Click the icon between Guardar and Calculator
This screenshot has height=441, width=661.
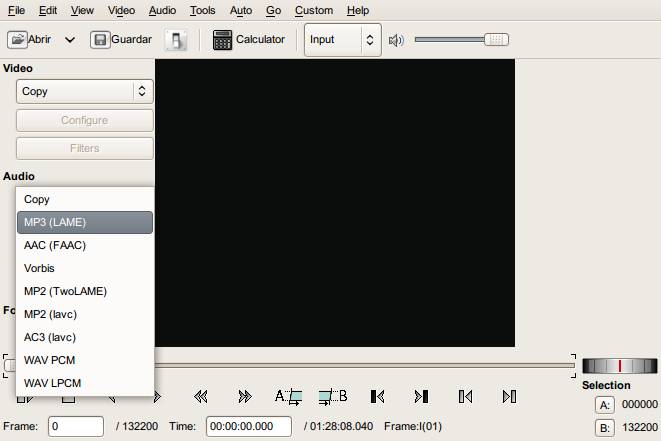pos(176,40)
